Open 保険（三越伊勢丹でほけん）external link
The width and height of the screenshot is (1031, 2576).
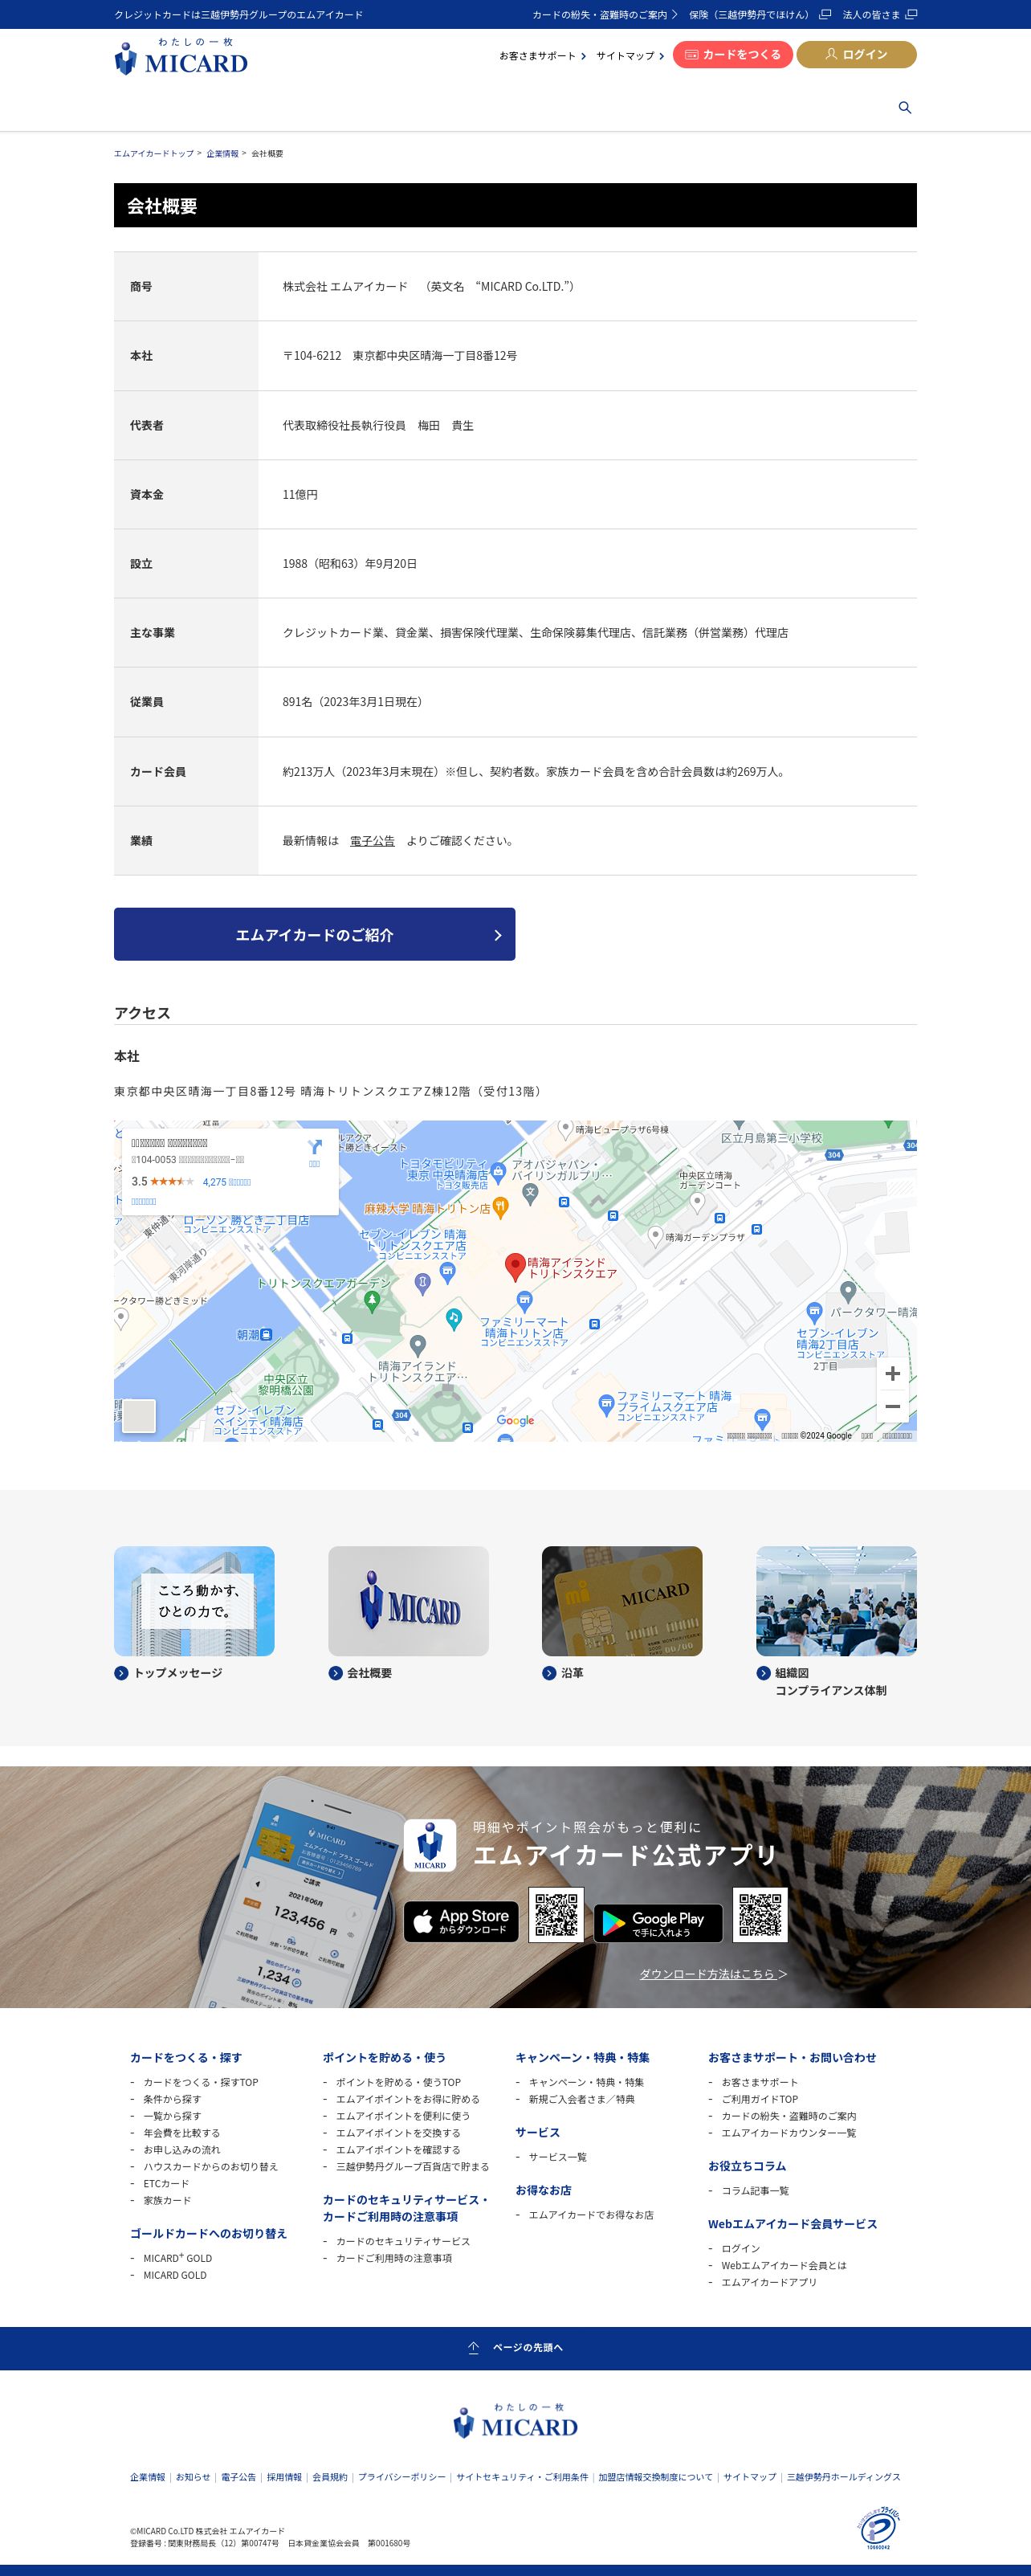point(760,15)
